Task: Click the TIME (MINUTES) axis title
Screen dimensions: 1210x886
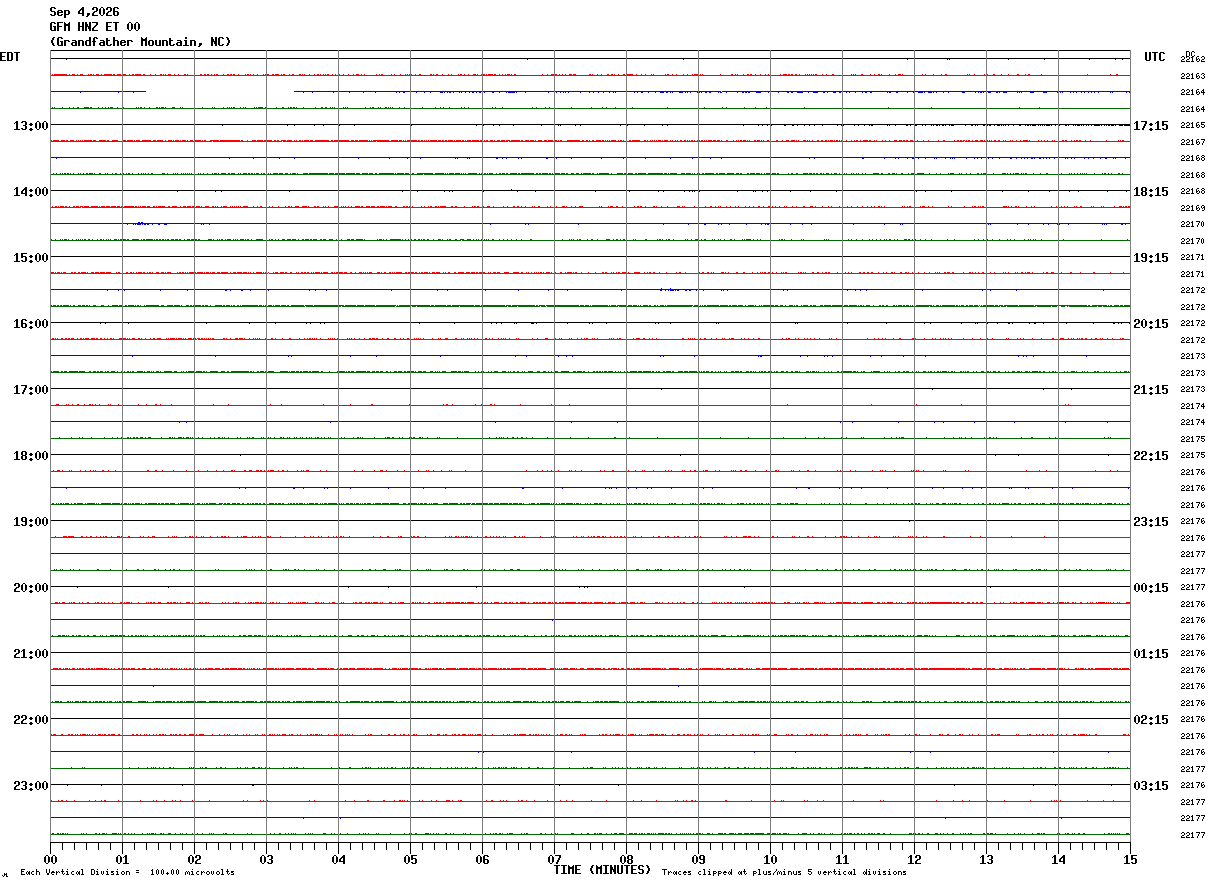Action: pos(602,870)
